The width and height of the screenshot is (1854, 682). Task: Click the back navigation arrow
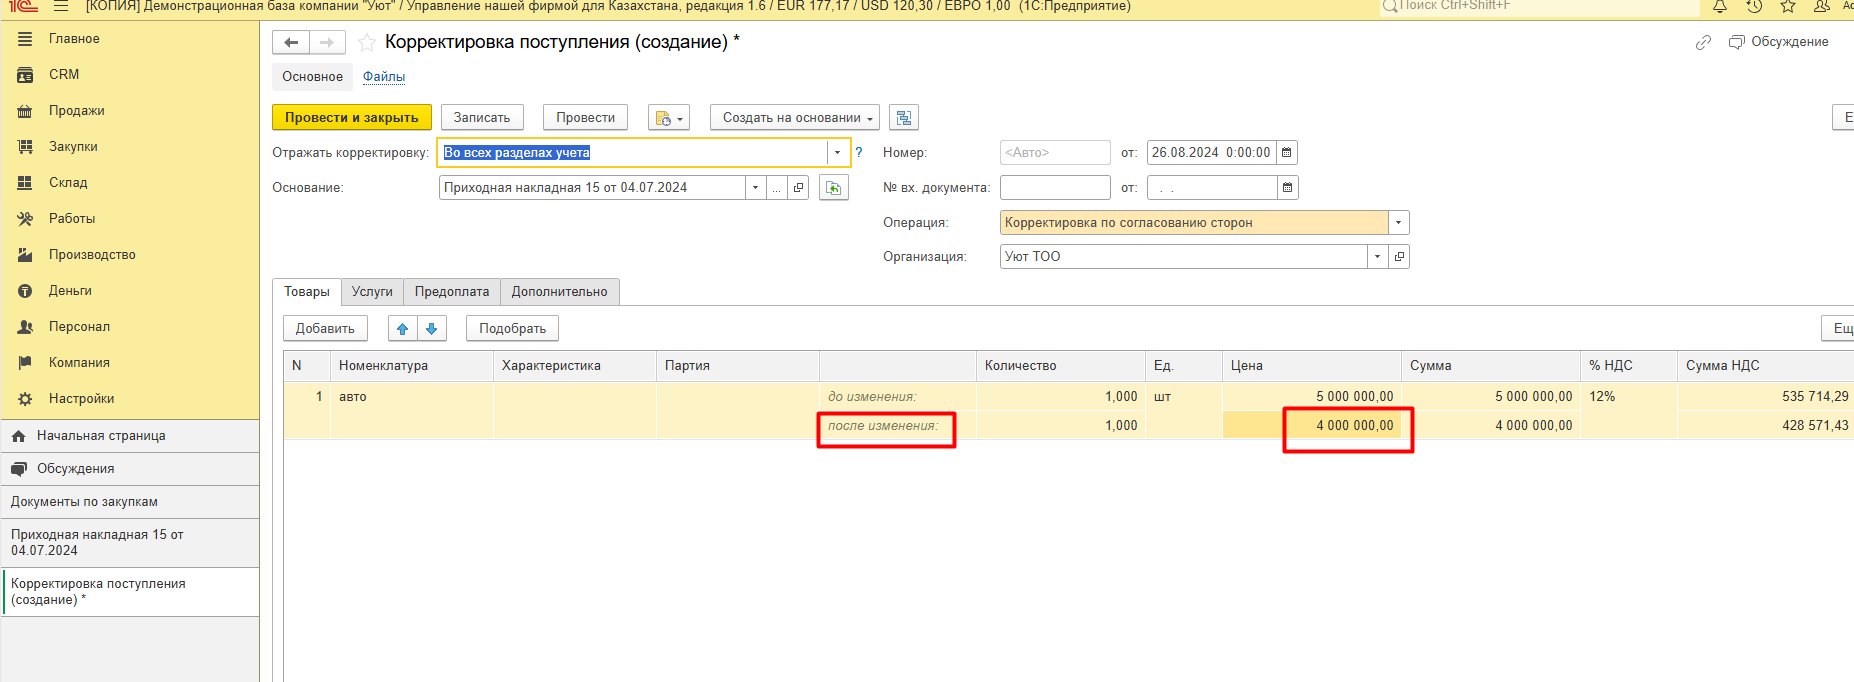click(291, 42)
